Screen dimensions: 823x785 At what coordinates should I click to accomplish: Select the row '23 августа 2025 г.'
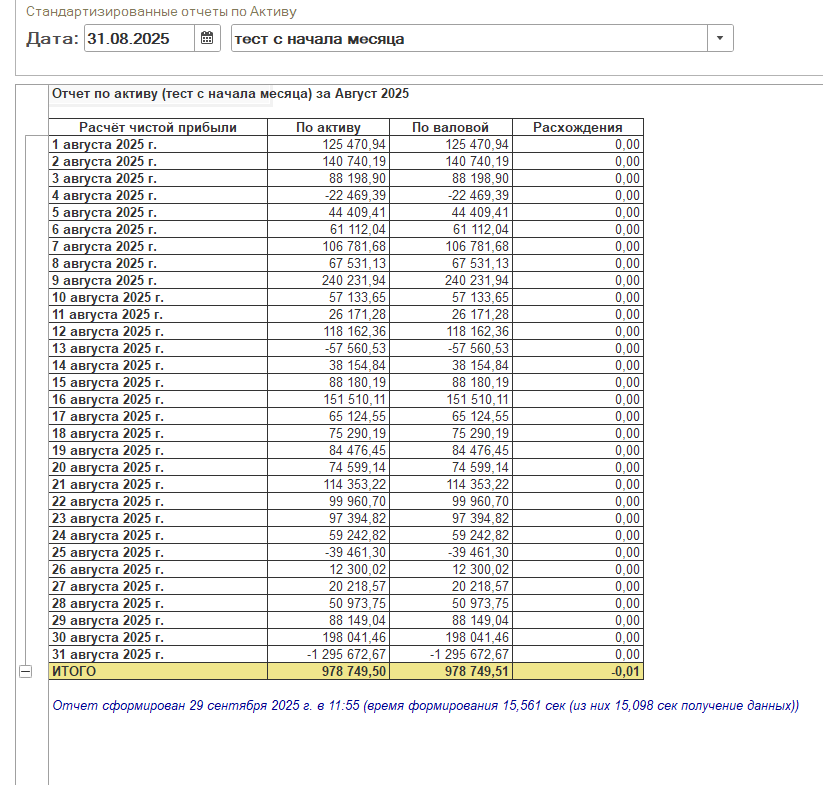click(x=346, y=518)
